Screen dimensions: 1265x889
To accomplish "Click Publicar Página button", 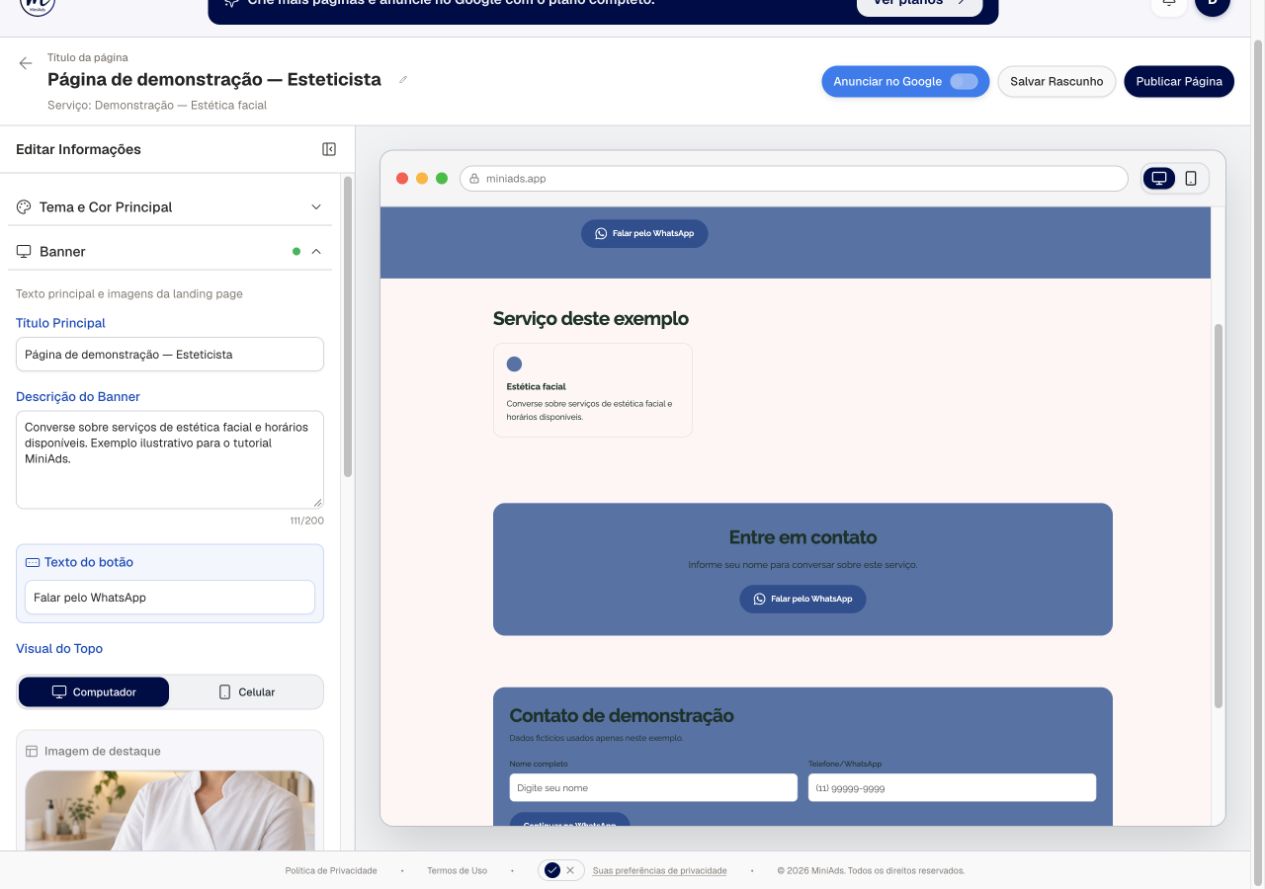I will [x=1179, y=81].
